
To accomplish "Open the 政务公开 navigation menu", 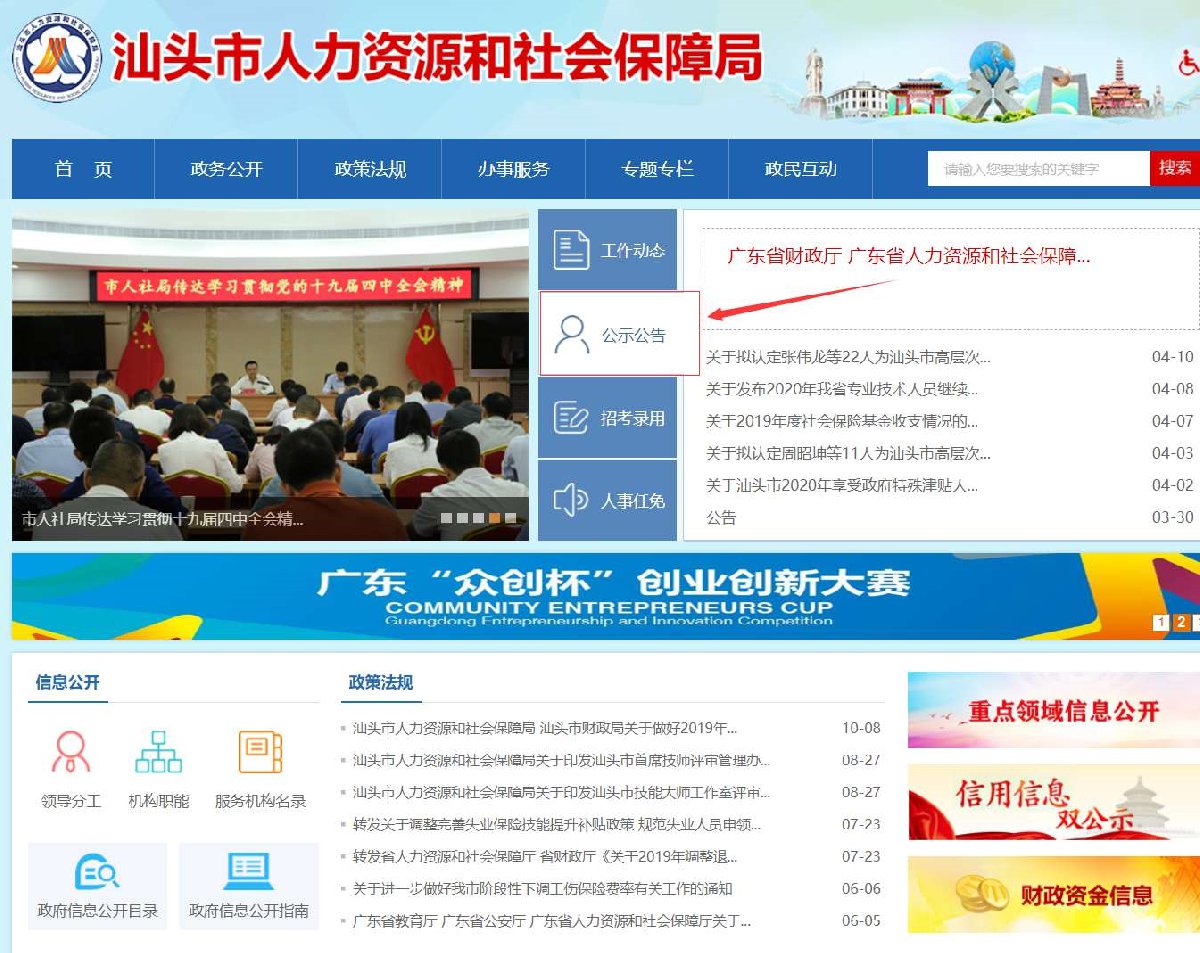I will point(226,169).
